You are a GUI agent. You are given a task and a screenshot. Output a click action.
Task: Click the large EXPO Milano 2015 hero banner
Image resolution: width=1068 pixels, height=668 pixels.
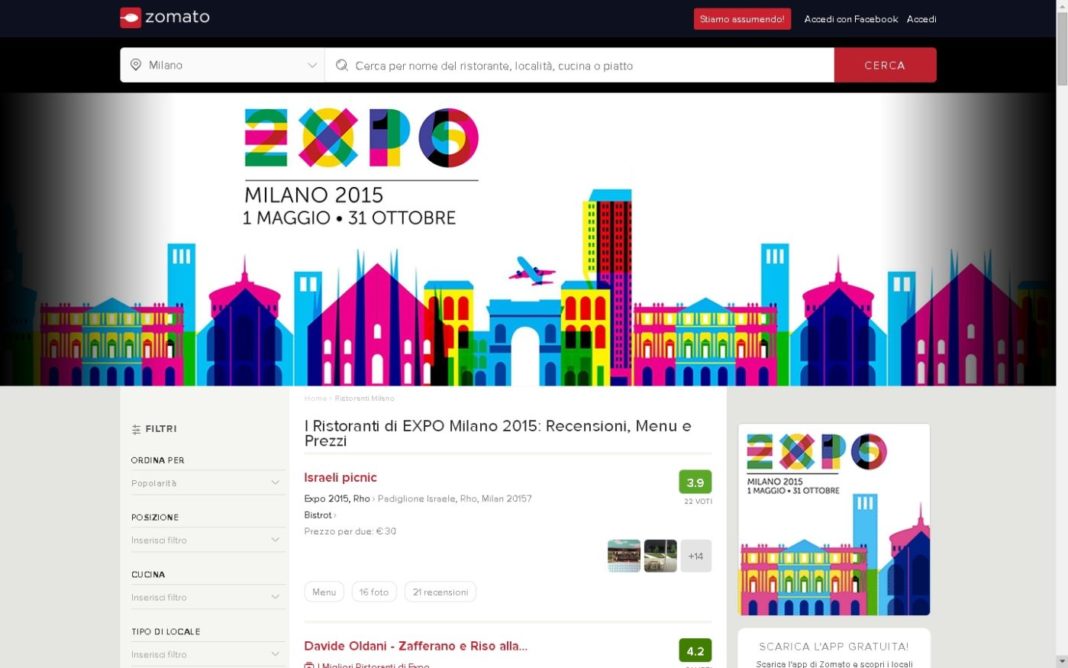point(528,239)
